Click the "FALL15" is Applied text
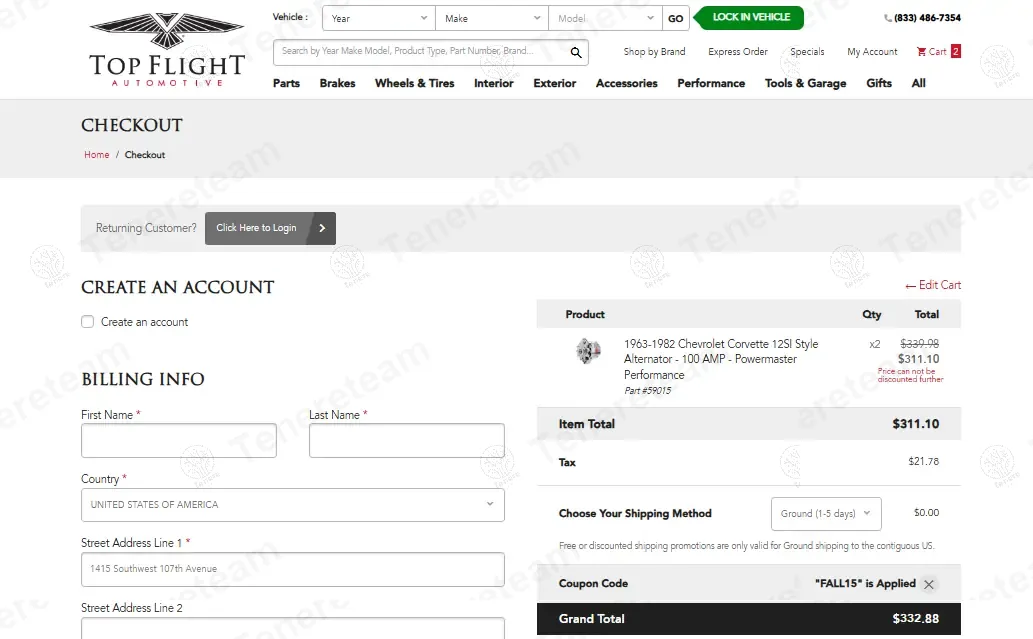This screenshot has height=639, width=1033. click(865, 584)
